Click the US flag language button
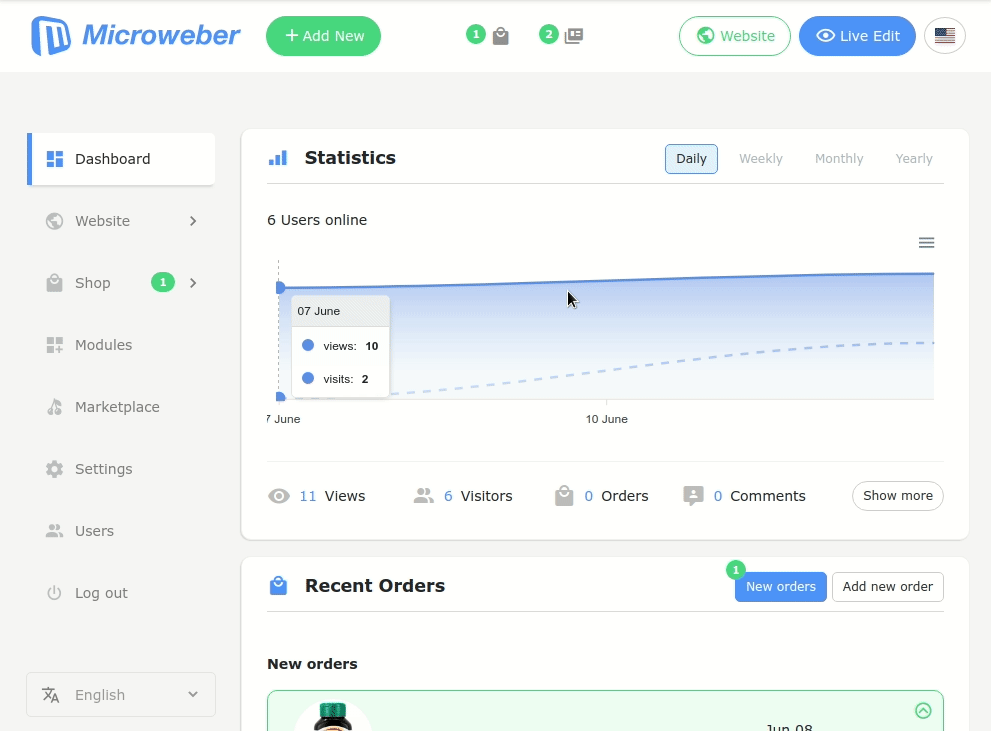Image resolution: width=991 pixels, height=731 pixels. (x=944, y=35)
